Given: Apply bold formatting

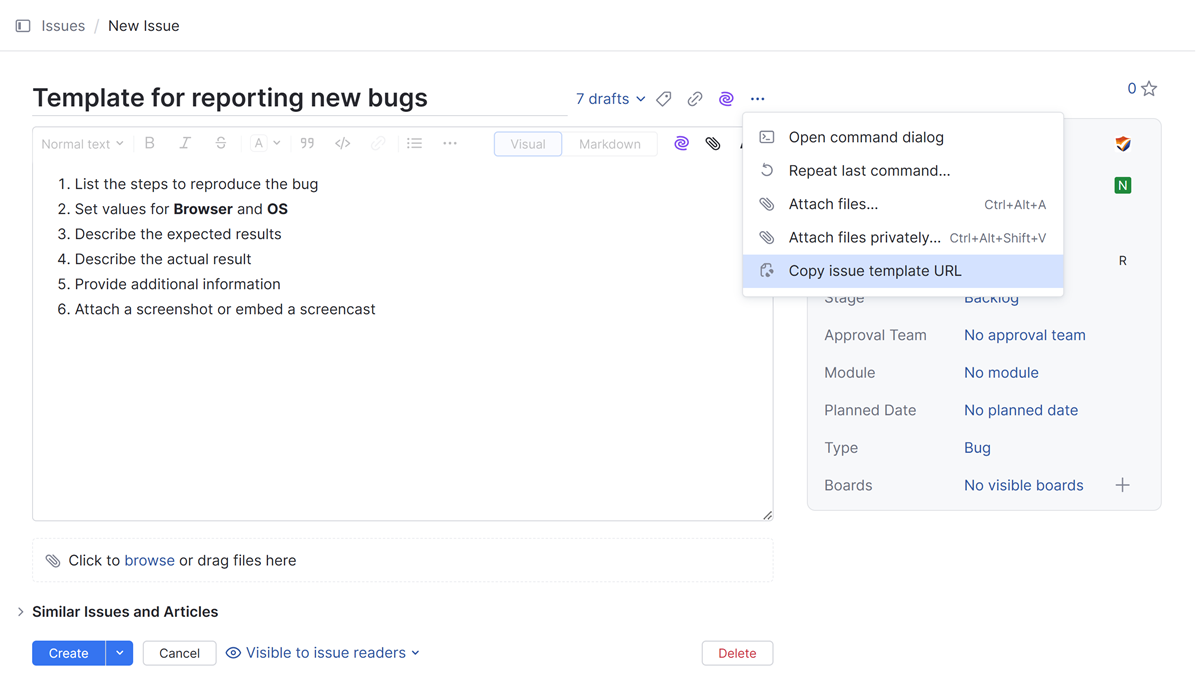Looking at the screenshot, I should point(150,144).
